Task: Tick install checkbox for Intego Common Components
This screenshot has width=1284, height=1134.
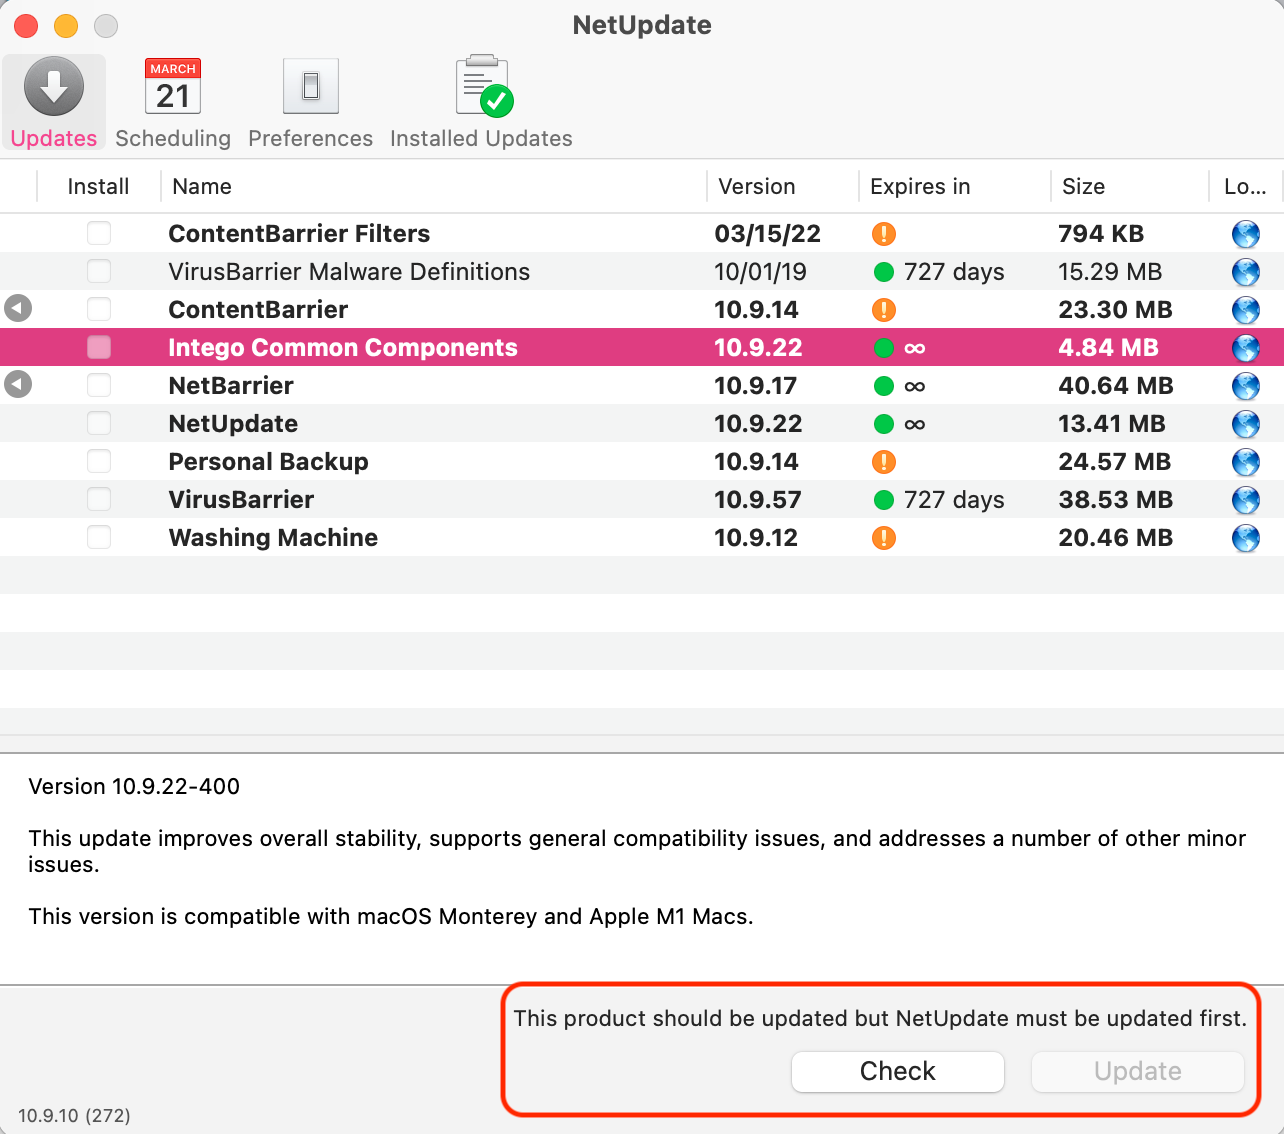Action: [99, 347]
